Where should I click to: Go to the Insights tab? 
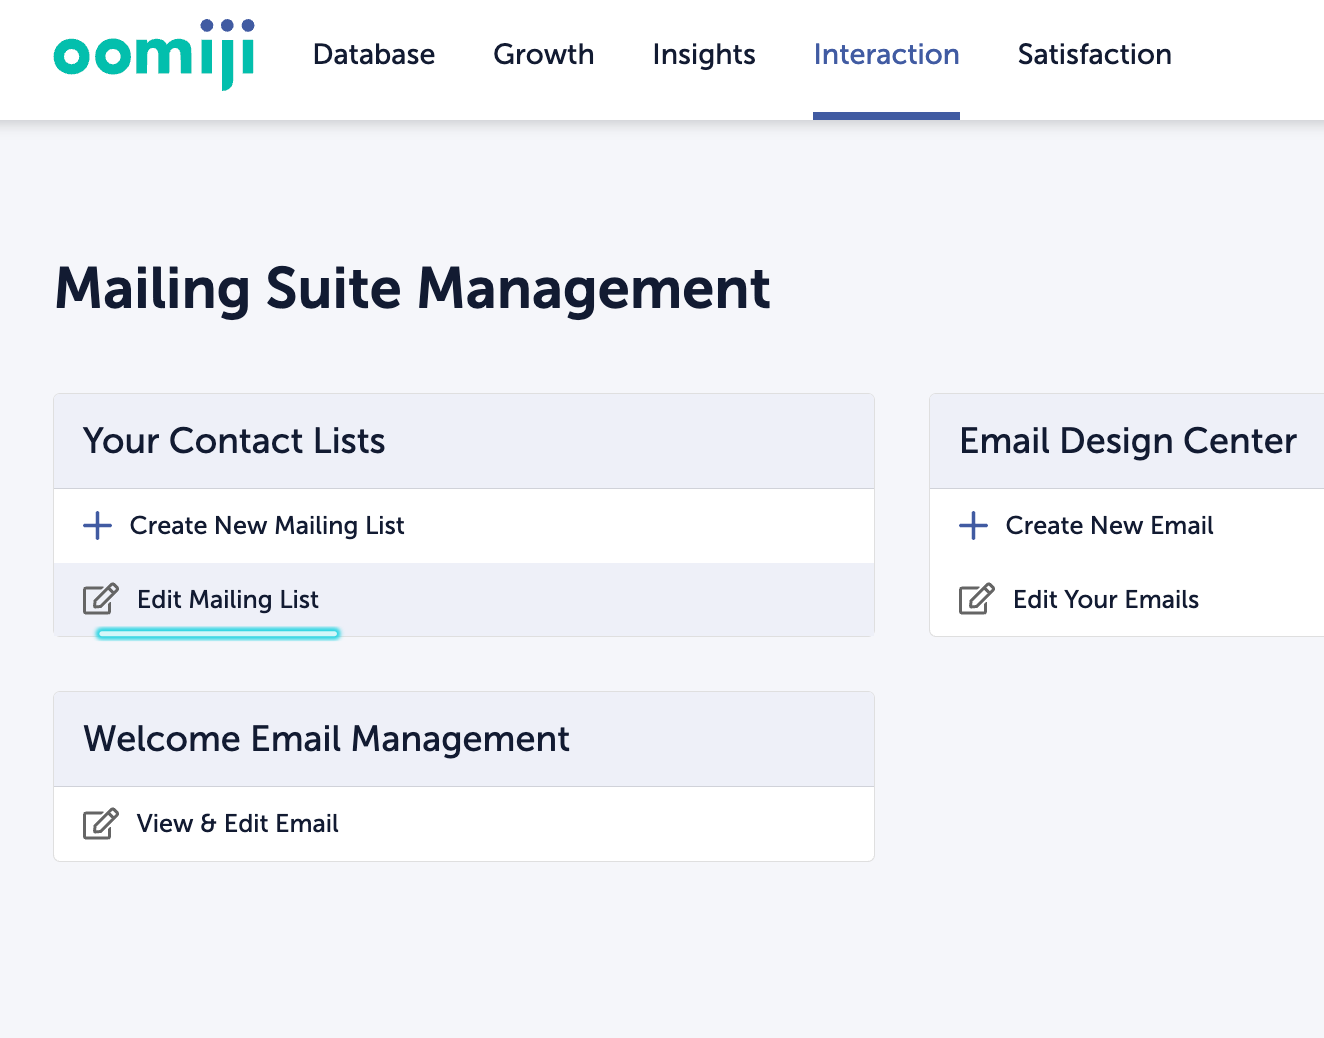click(704, 54)
